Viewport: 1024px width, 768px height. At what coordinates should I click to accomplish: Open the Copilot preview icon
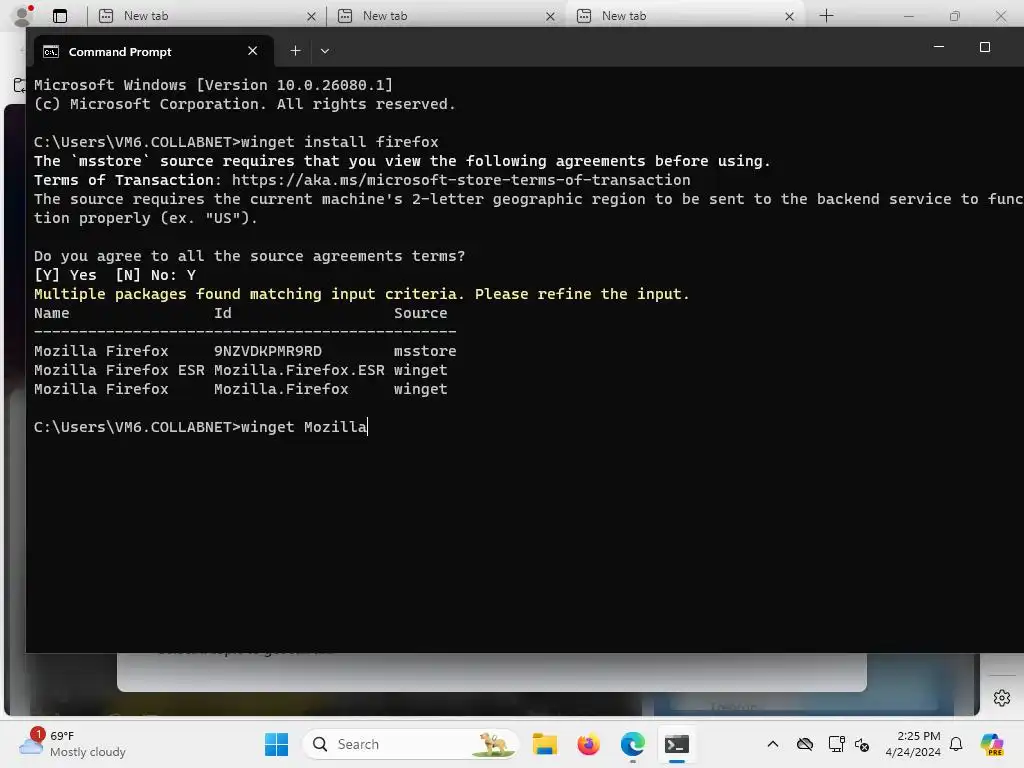tap(992, 744)
